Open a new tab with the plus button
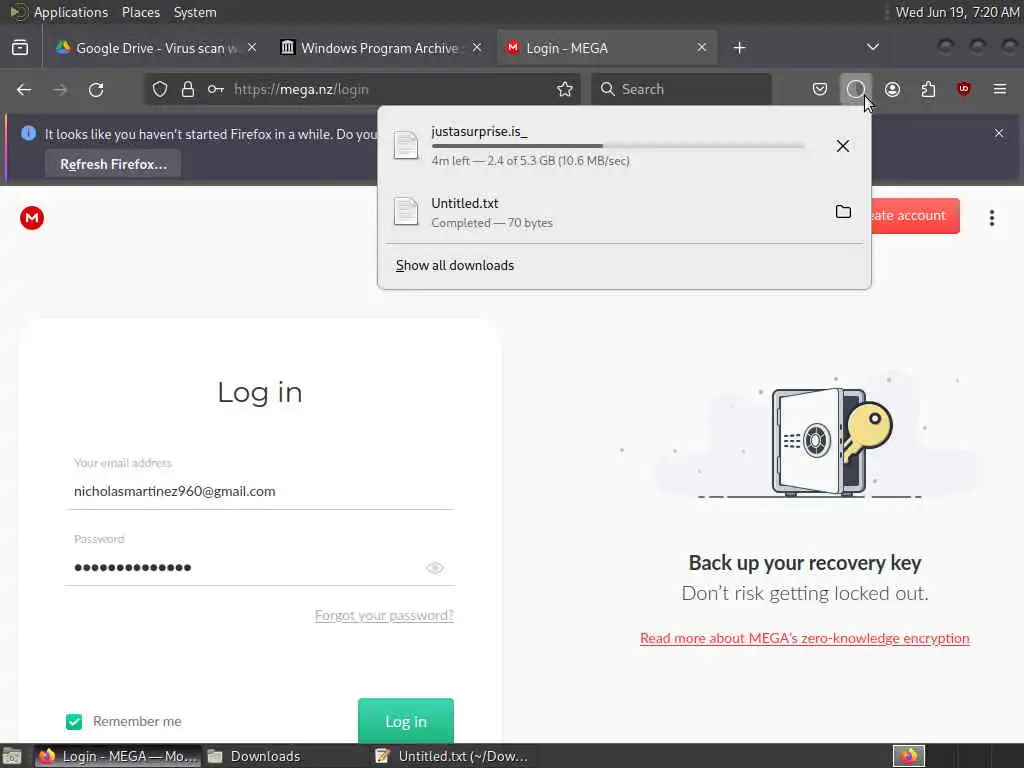The height and width of the screenshot is (768, 1024). coord(739,48)
